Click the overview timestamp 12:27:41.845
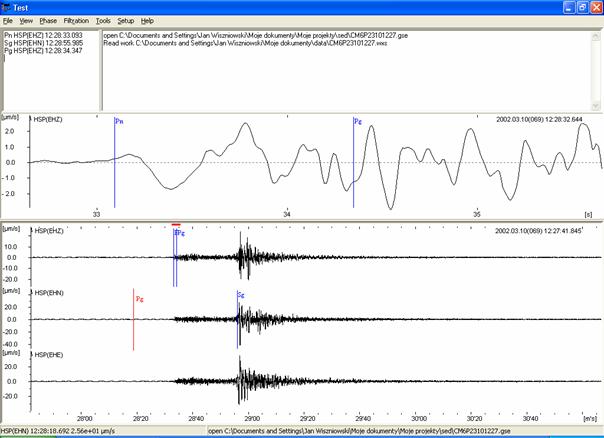The height and width of the screenshot is (438, 604). pyautogui.click(x=538, y=231)
